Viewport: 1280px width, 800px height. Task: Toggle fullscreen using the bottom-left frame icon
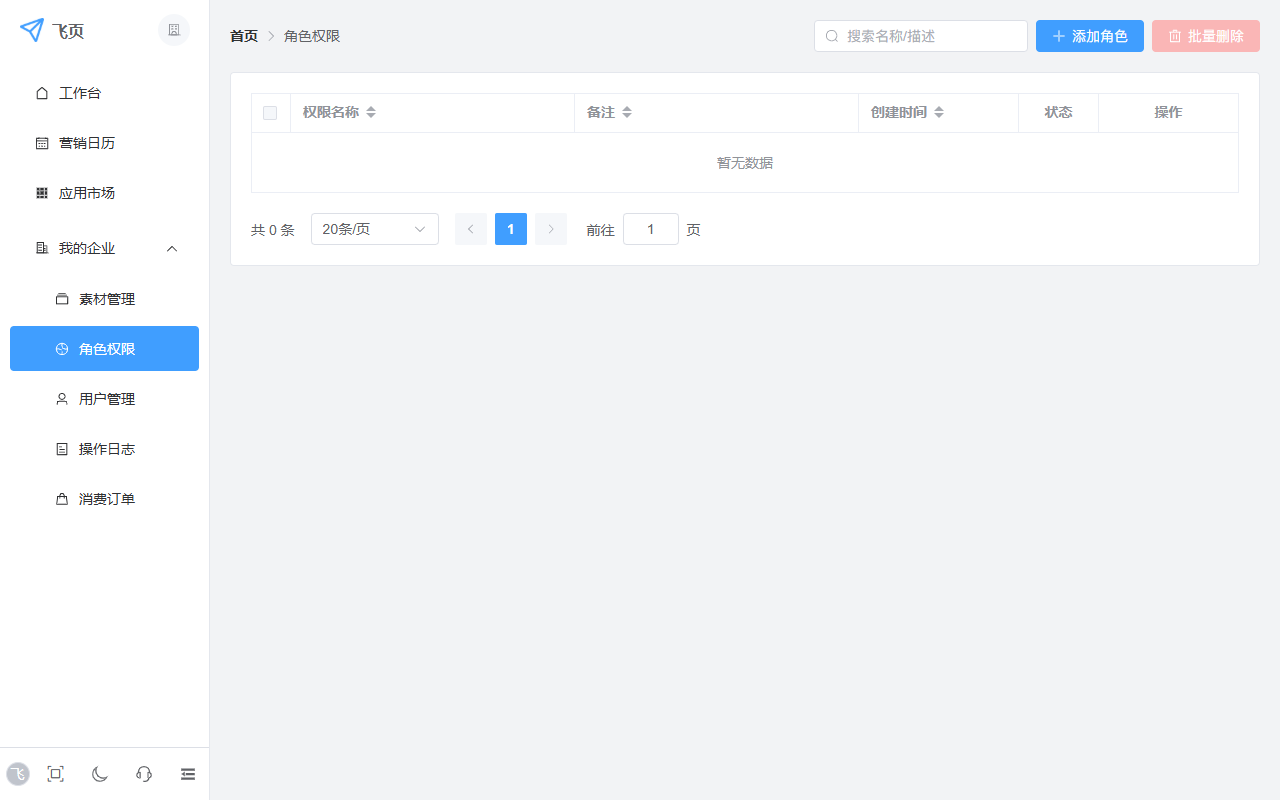(x=55, y=773)
